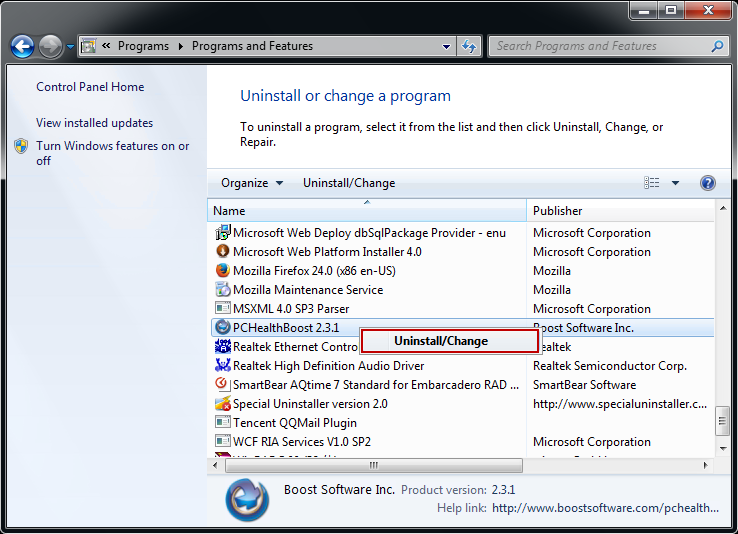Image resolution: width=738 pixels, height=534 pixels.
Task: Select Realtek High Definition Audio Driver
Action: click(x=462, y=366)
